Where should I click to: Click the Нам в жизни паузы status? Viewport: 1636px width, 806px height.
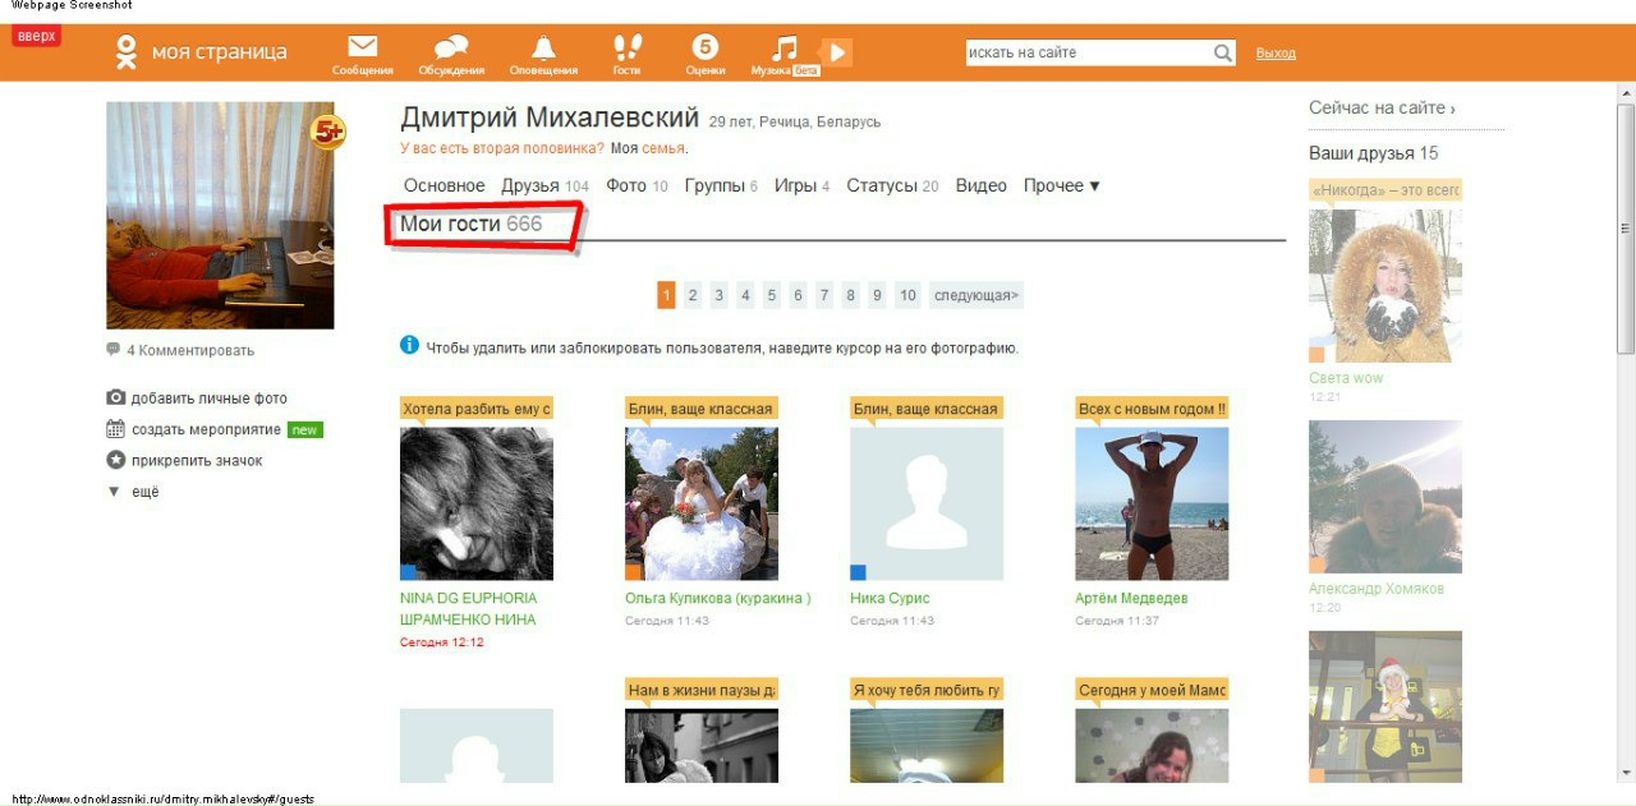coord(701,689)
